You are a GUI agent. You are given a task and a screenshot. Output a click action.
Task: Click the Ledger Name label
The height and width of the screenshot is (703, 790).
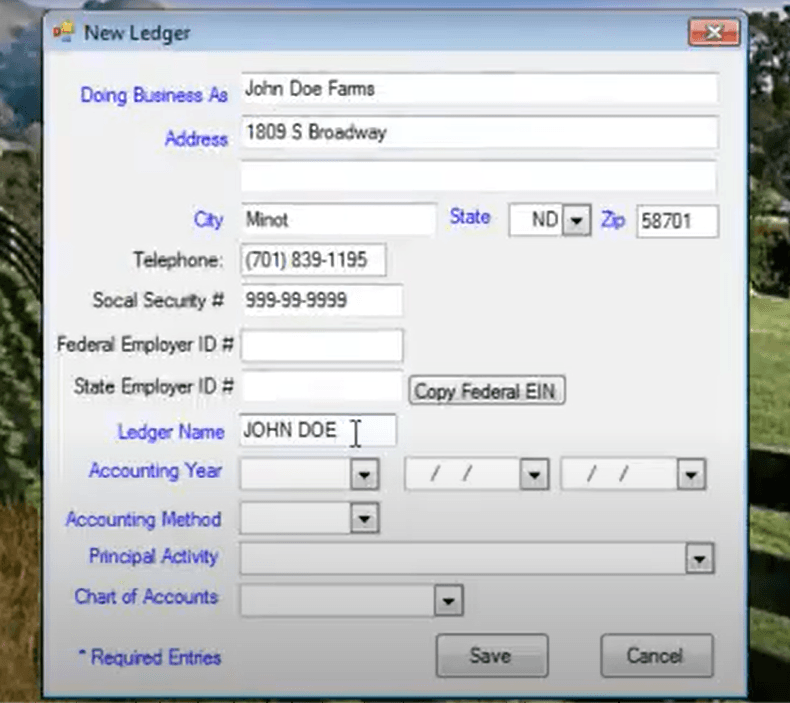[171, 432]
